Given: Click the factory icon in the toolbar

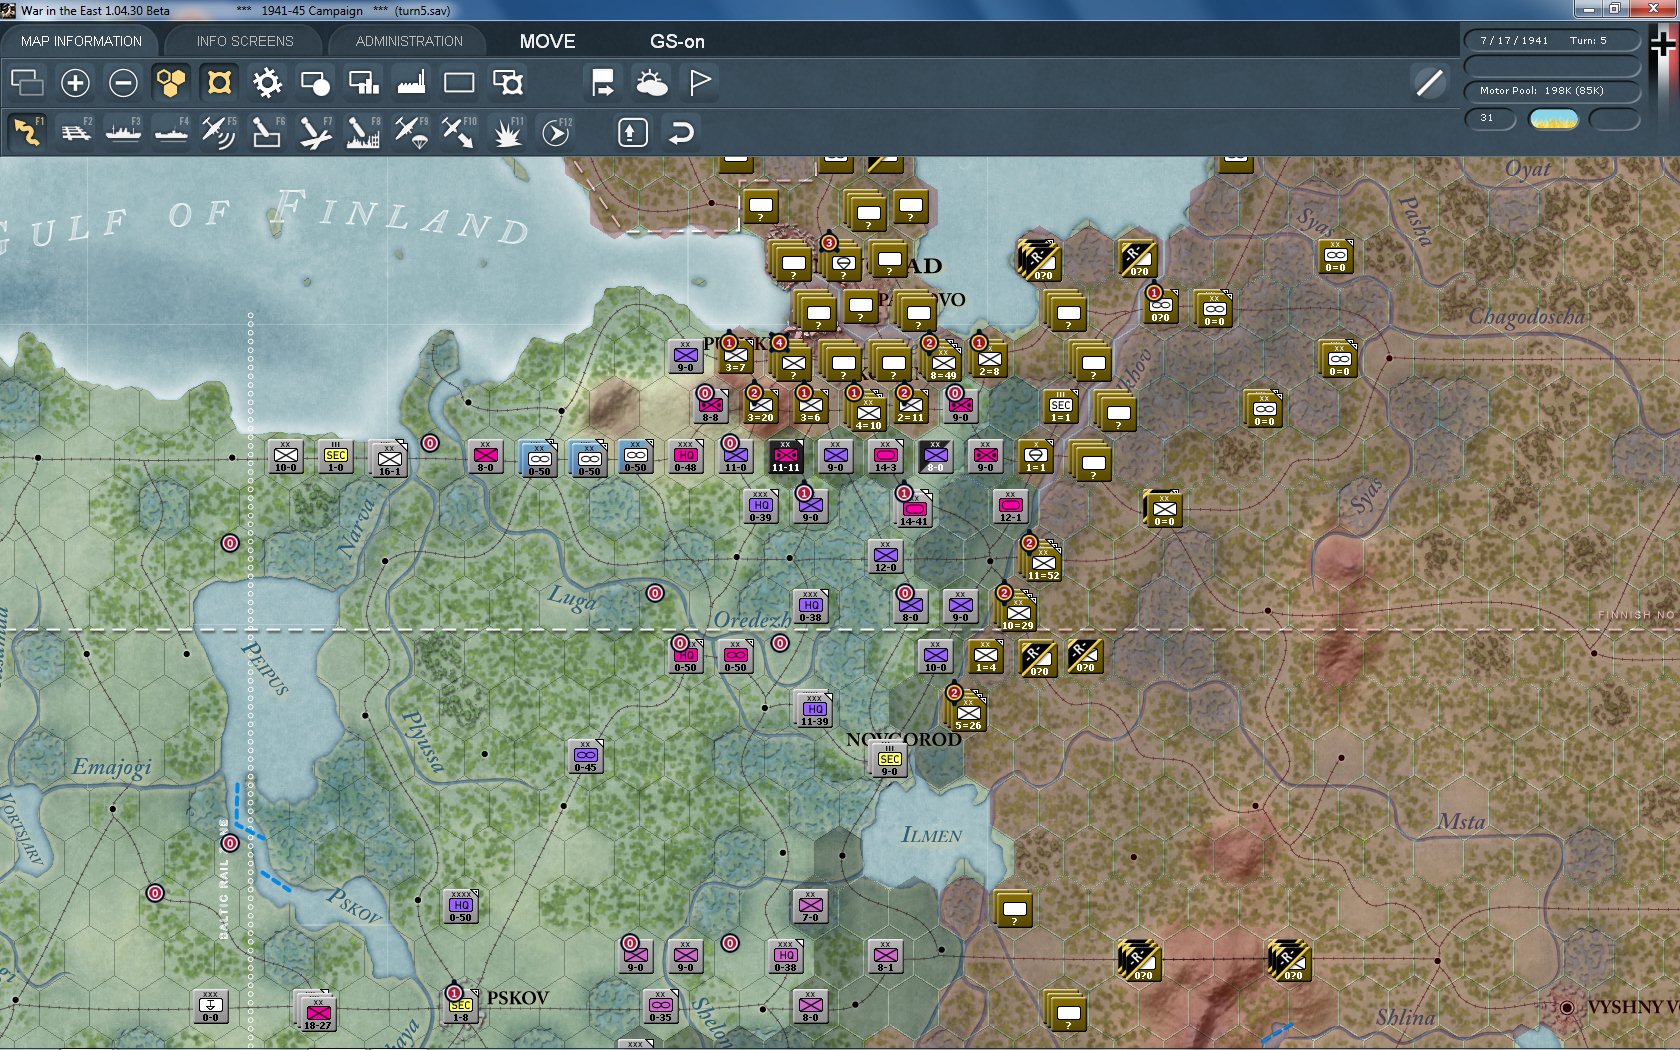Looking at the screenshot, I should point(411,83).
